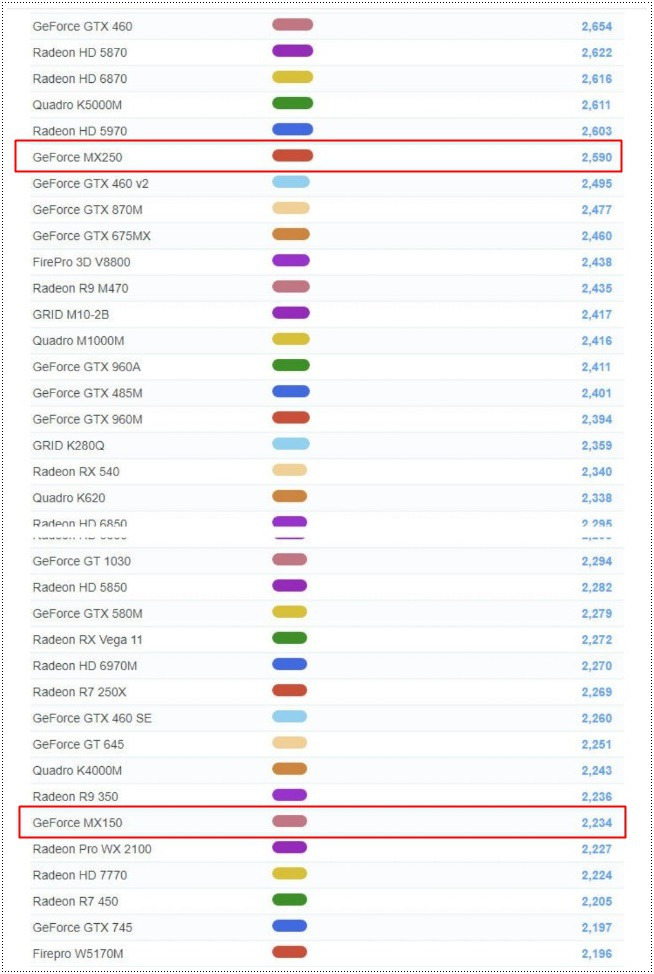Select Radeon HD 5870 in the list
The height and width of the screenshot is (974, 654).
pos(79,53)
